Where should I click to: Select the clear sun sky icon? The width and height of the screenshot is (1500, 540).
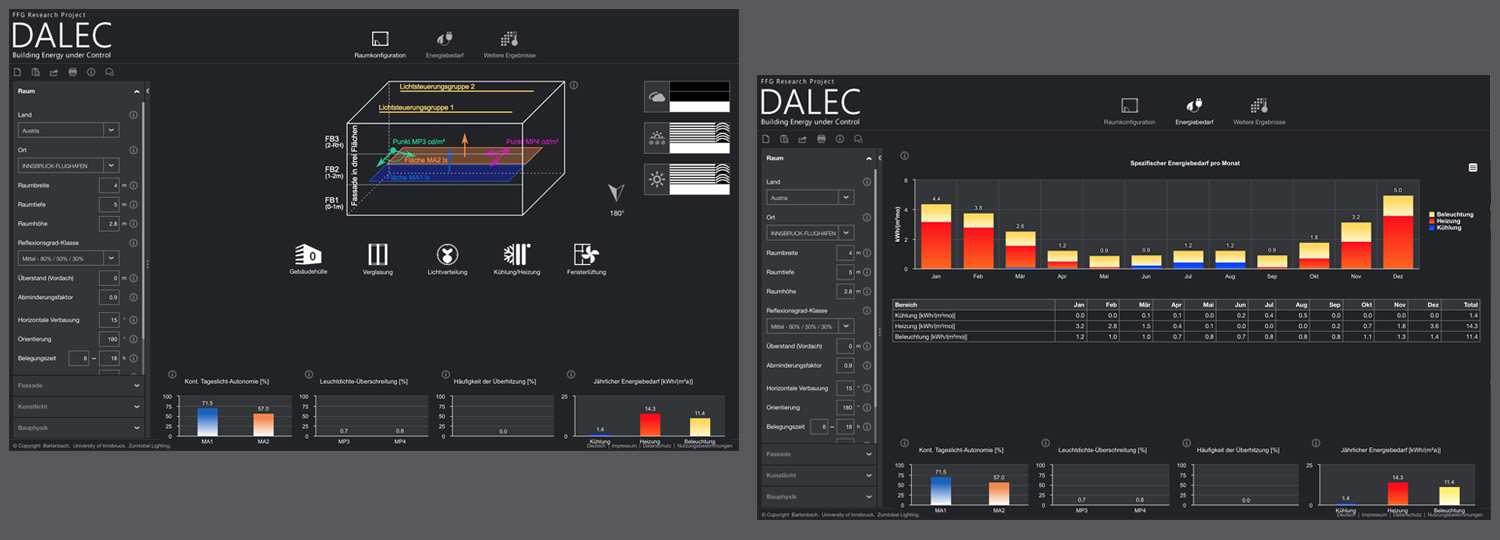point(658,180)
